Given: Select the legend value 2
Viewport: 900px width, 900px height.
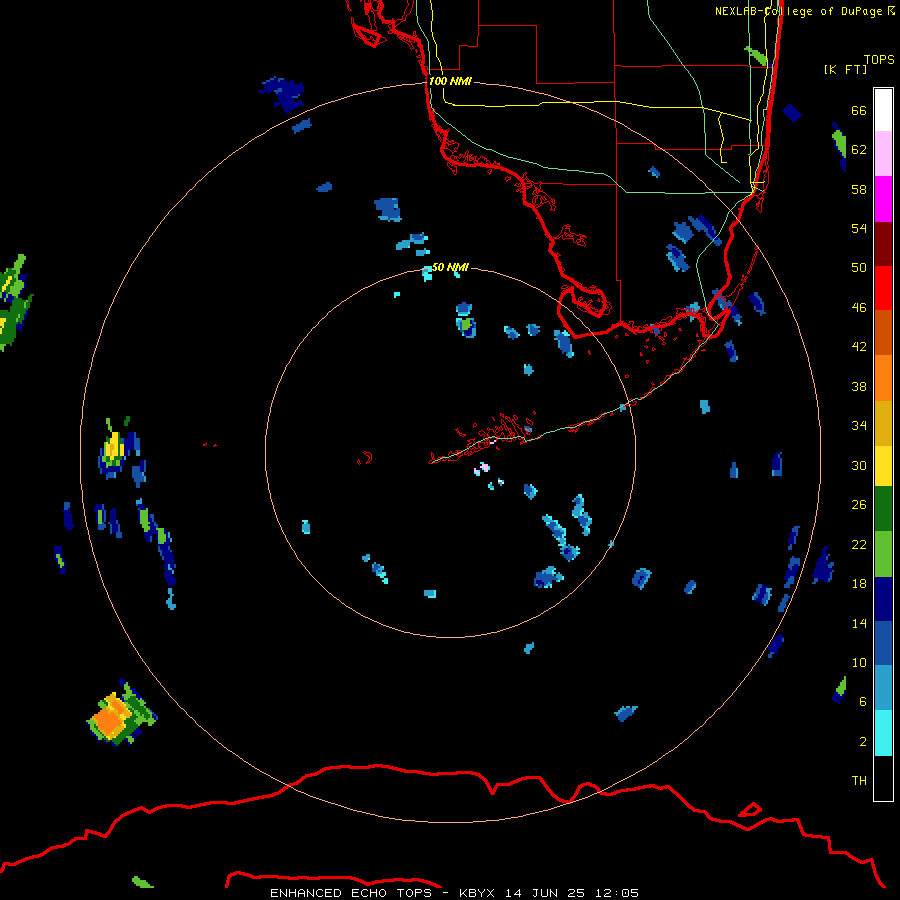Looking at the screenshot, I should coord(863,742).
